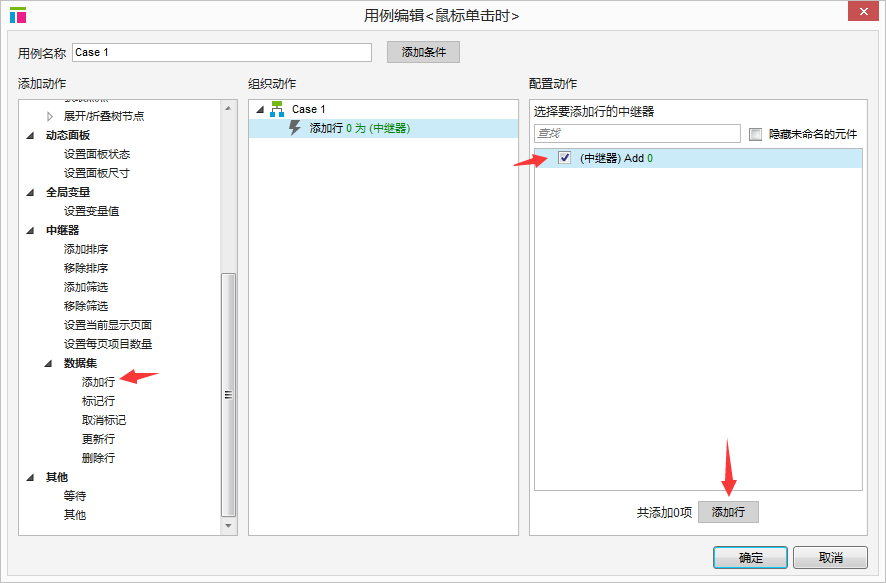Click the 用例名称 text field
The image size is (886, 583).
pos(222,52)
